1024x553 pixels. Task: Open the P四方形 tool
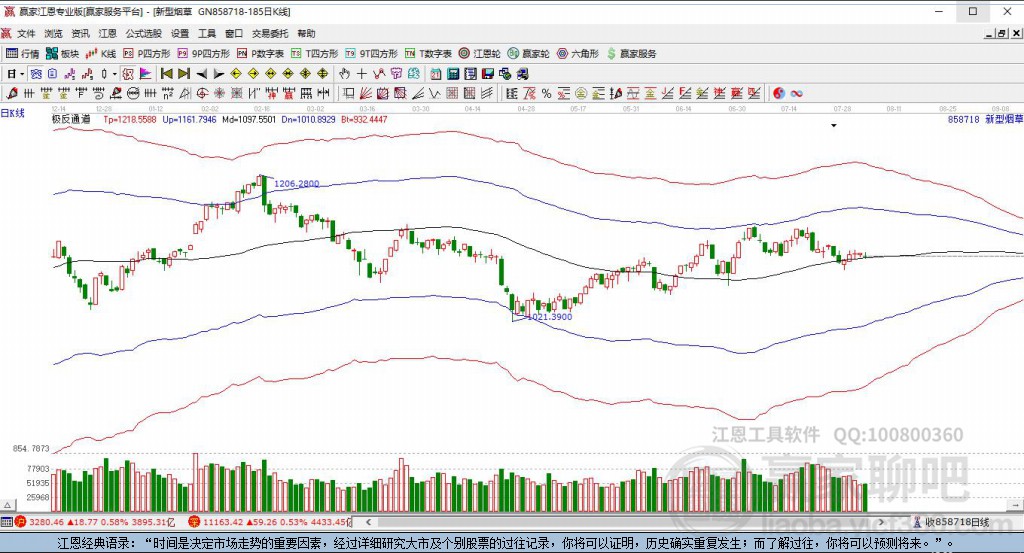coord(146,54)
